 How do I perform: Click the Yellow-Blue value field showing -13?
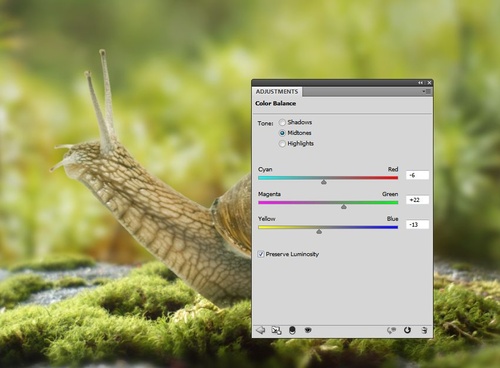[417, 225]
